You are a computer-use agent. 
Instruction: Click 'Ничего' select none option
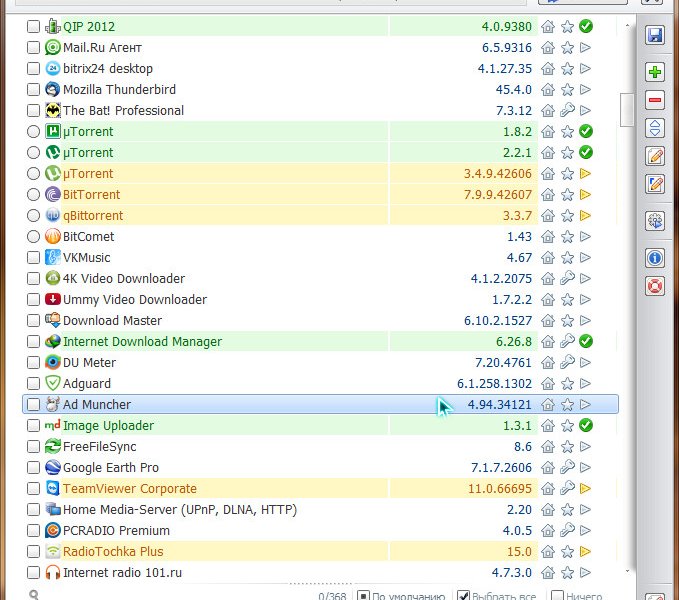576,596
